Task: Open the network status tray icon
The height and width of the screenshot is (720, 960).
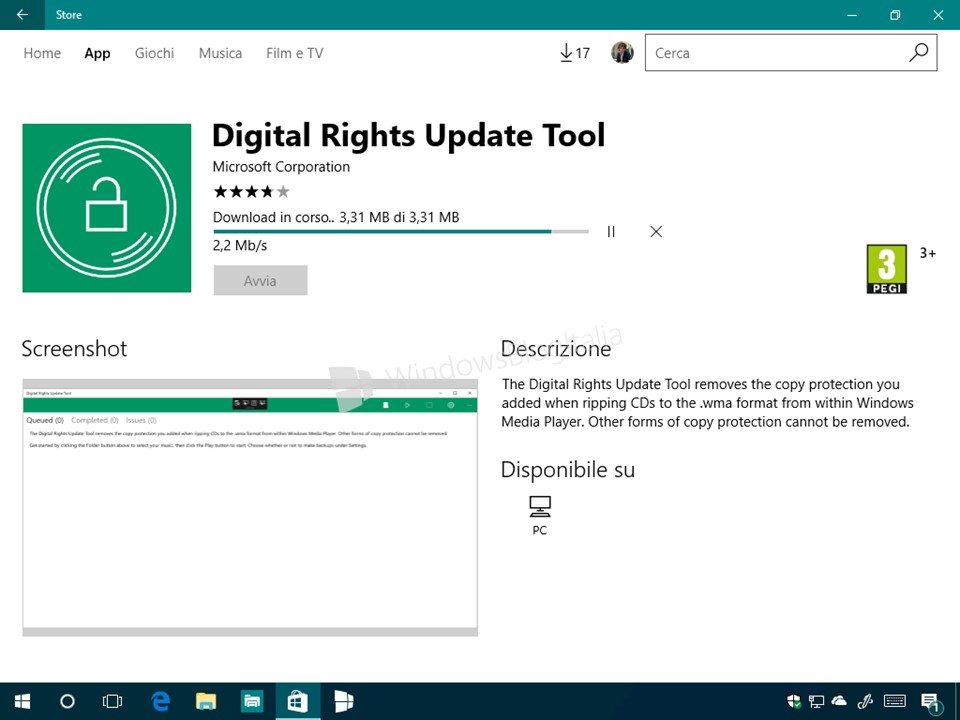Action: pos(816,701)
